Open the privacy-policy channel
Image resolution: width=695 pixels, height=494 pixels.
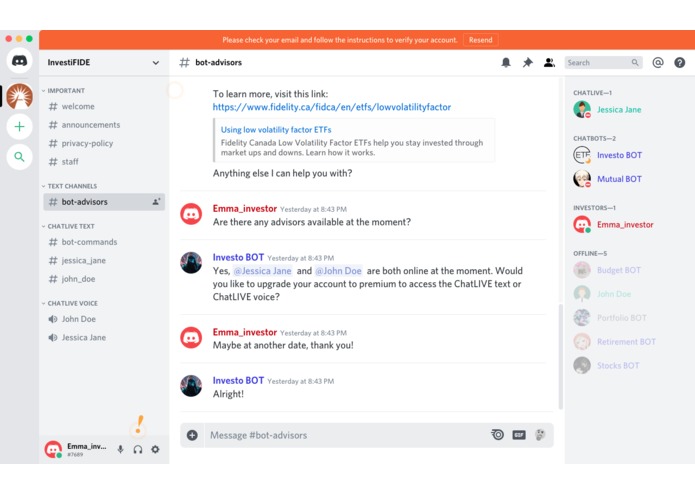(x=104, y=143)
